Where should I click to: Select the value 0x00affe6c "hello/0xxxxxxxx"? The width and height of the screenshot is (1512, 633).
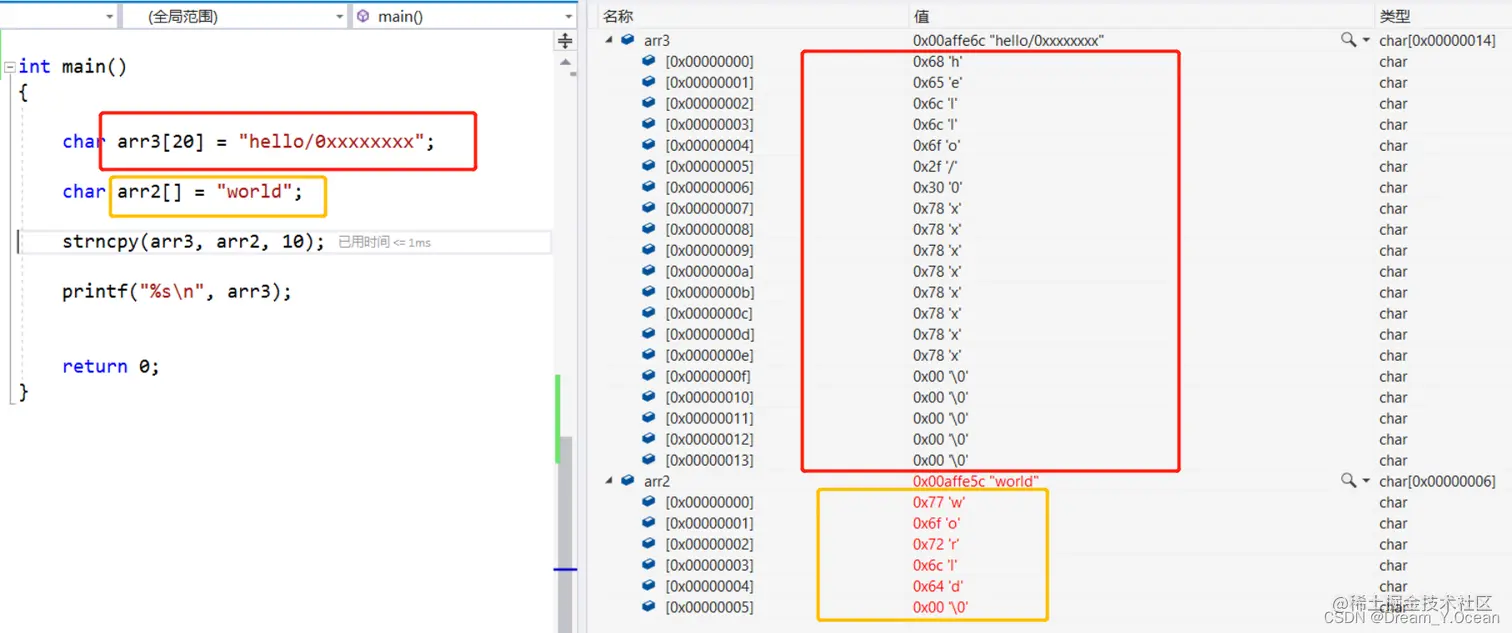(x=1008, y=40)
